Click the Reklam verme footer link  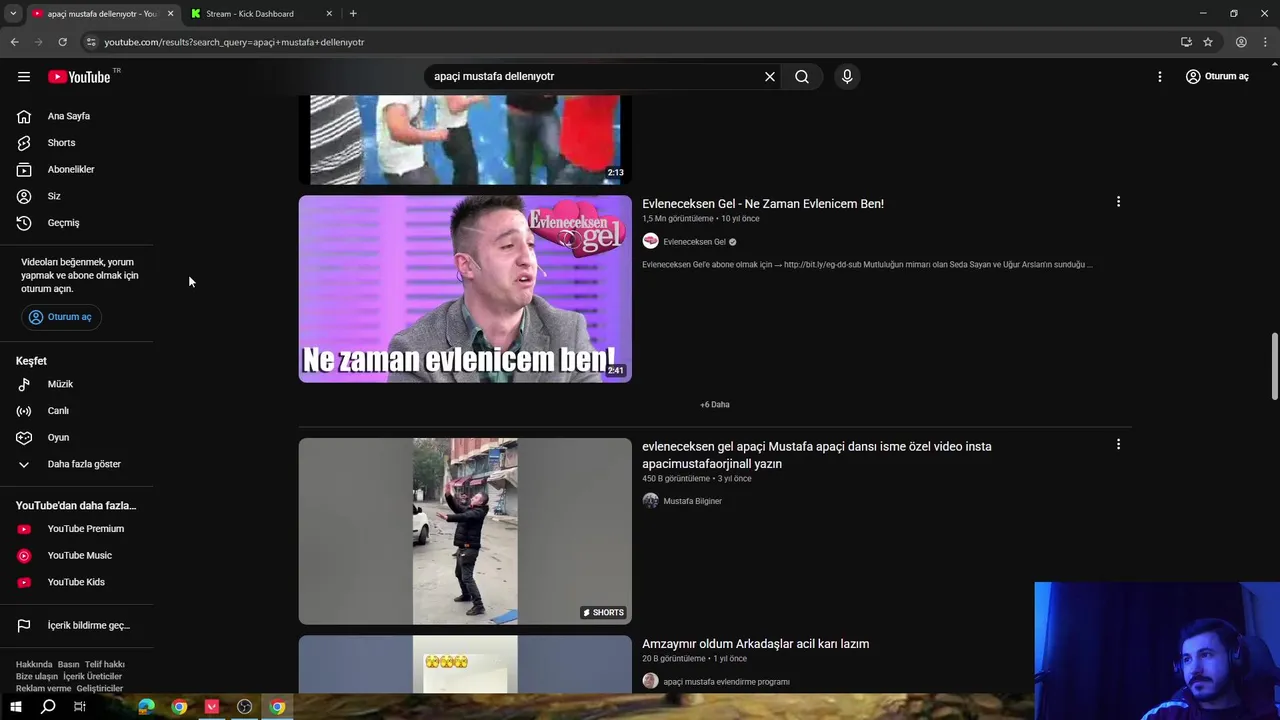pos(44,689)
